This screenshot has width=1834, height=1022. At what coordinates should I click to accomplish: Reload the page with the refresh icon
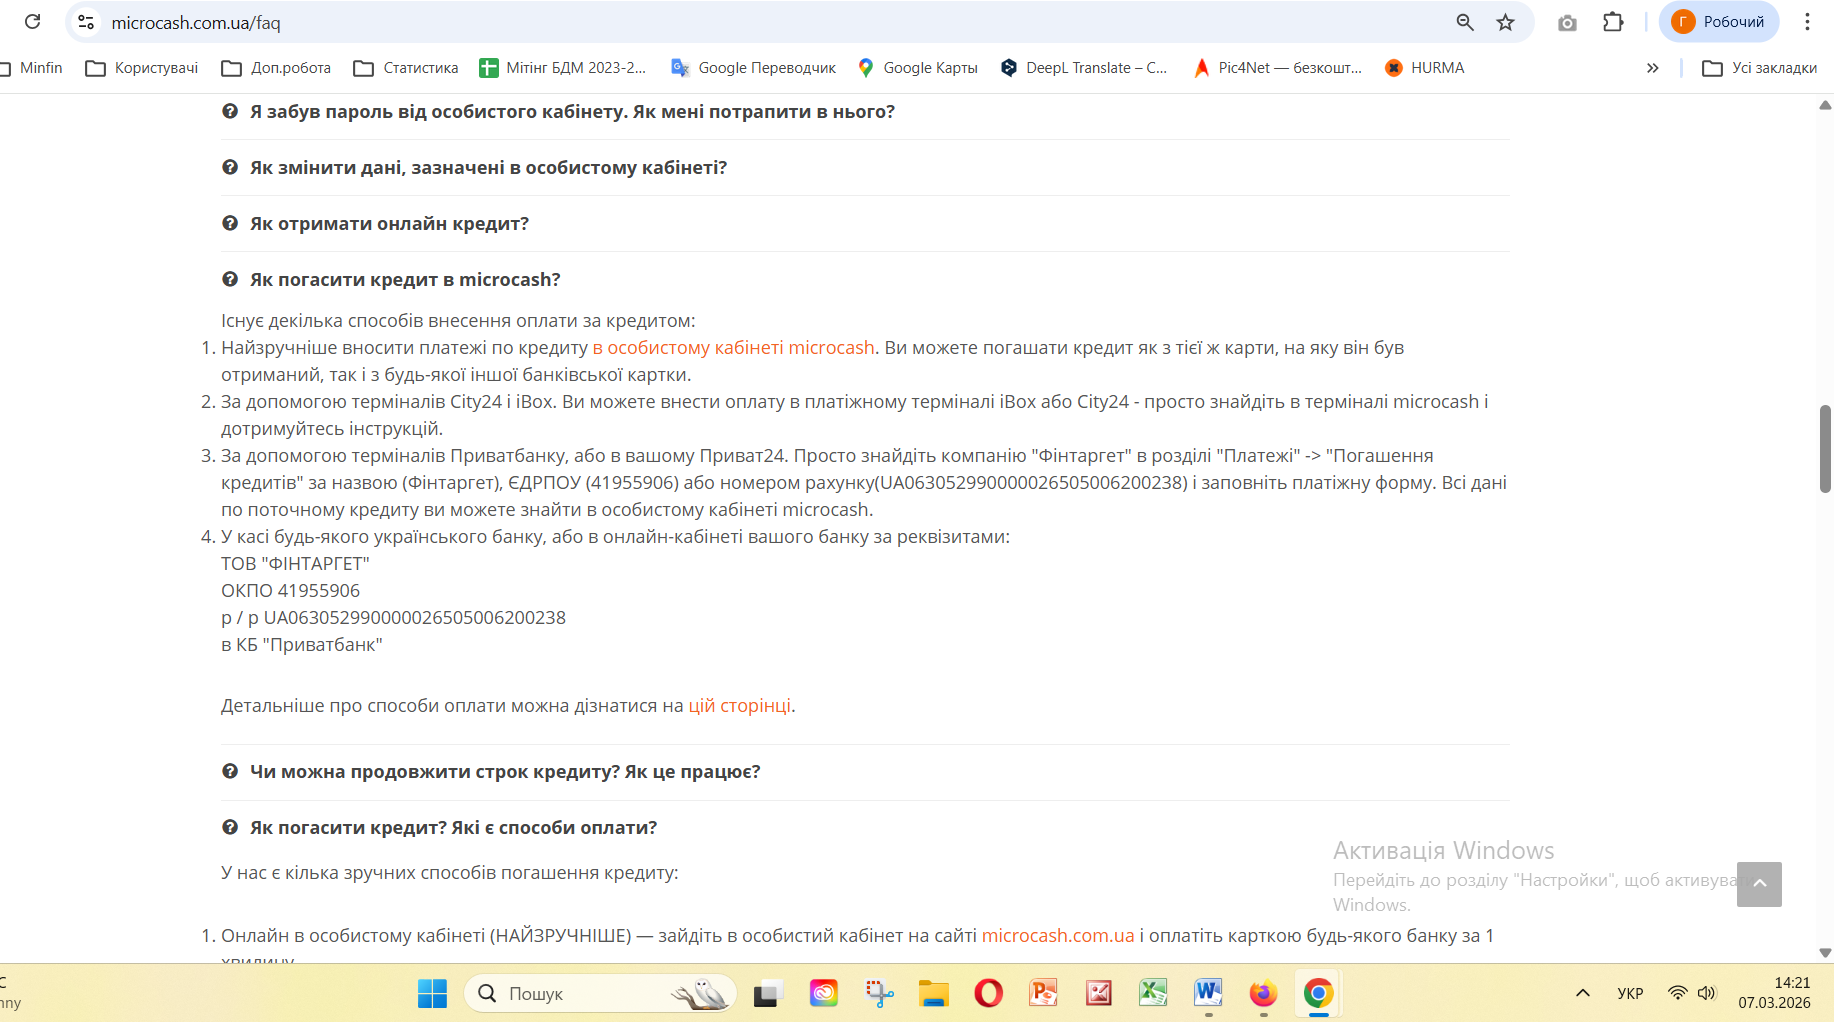tap(32, 22)
